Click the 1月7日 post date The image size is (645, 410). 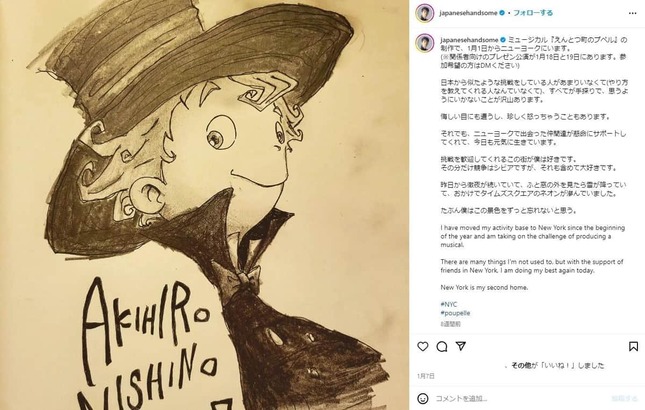tap(426, 376)
